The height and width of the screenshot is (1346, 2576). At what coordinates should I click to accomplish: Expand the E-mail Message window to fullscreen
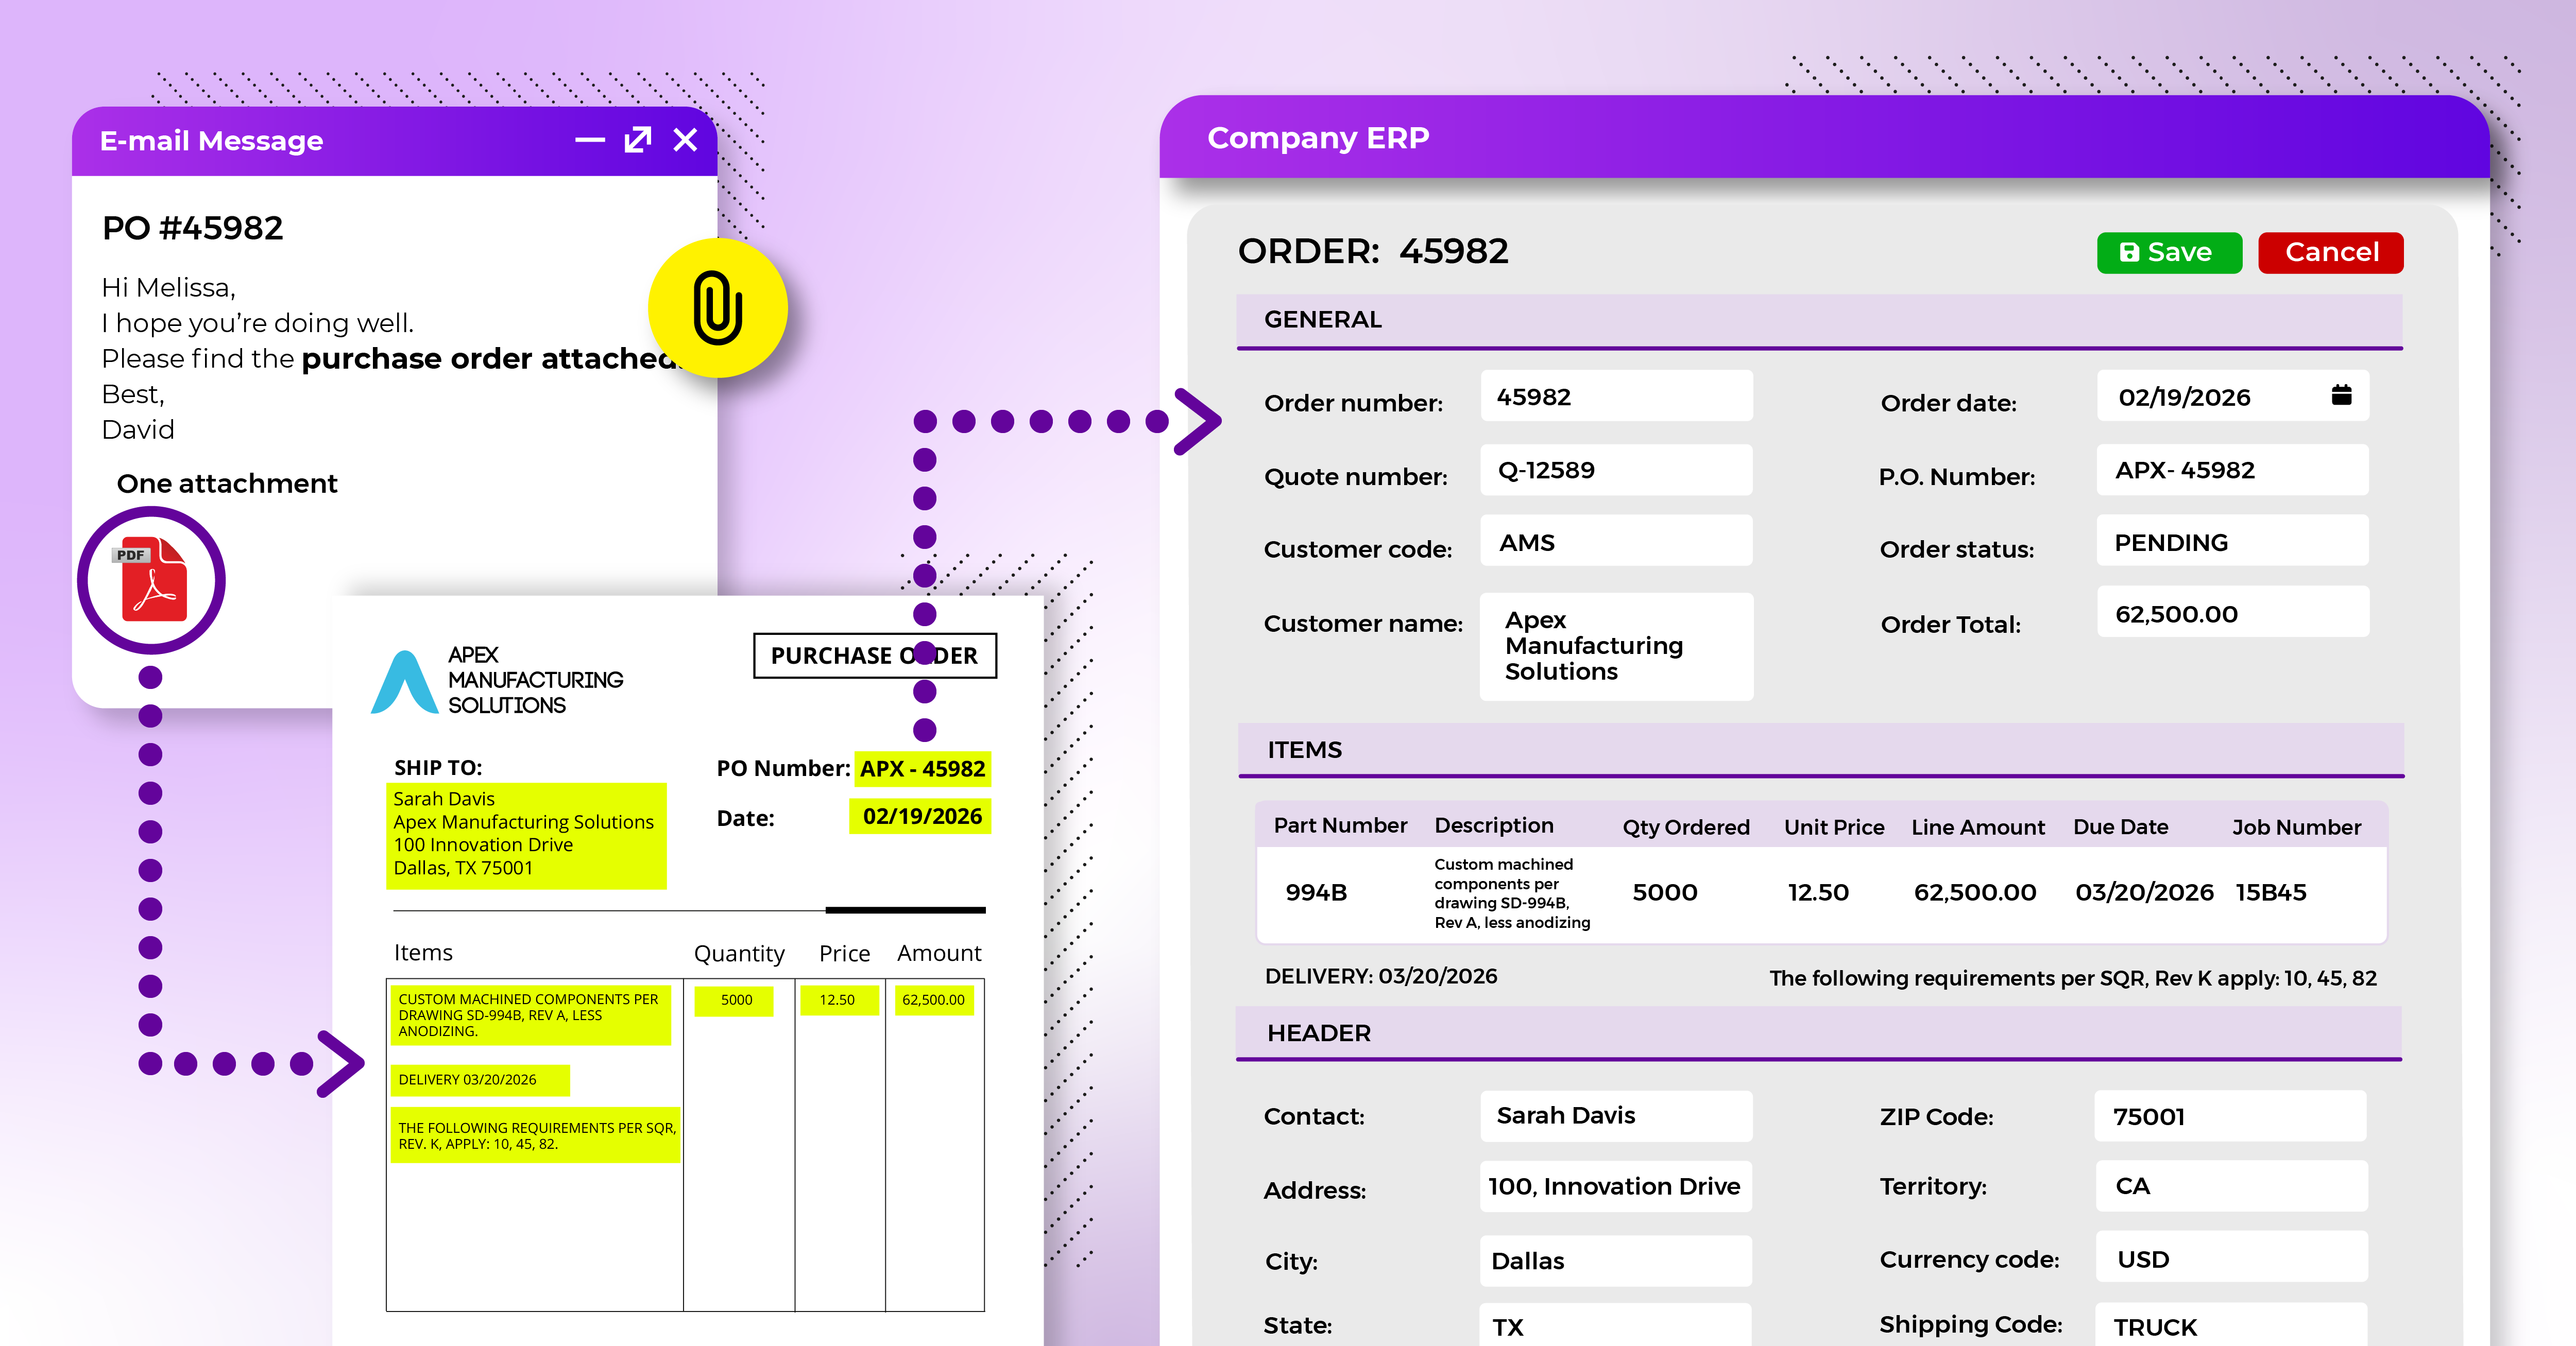click(x=637, y=140)
